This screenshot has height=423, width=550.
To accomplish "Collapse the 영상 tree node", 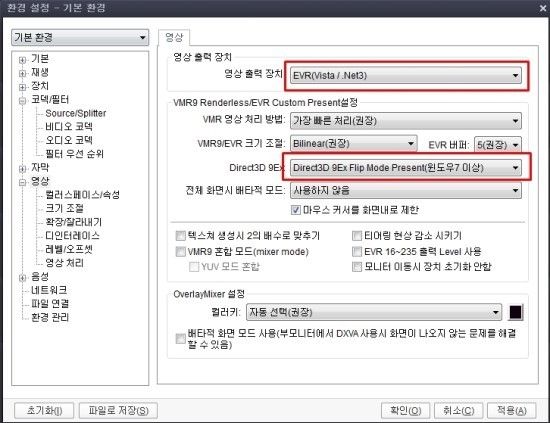I will point(22,182).
